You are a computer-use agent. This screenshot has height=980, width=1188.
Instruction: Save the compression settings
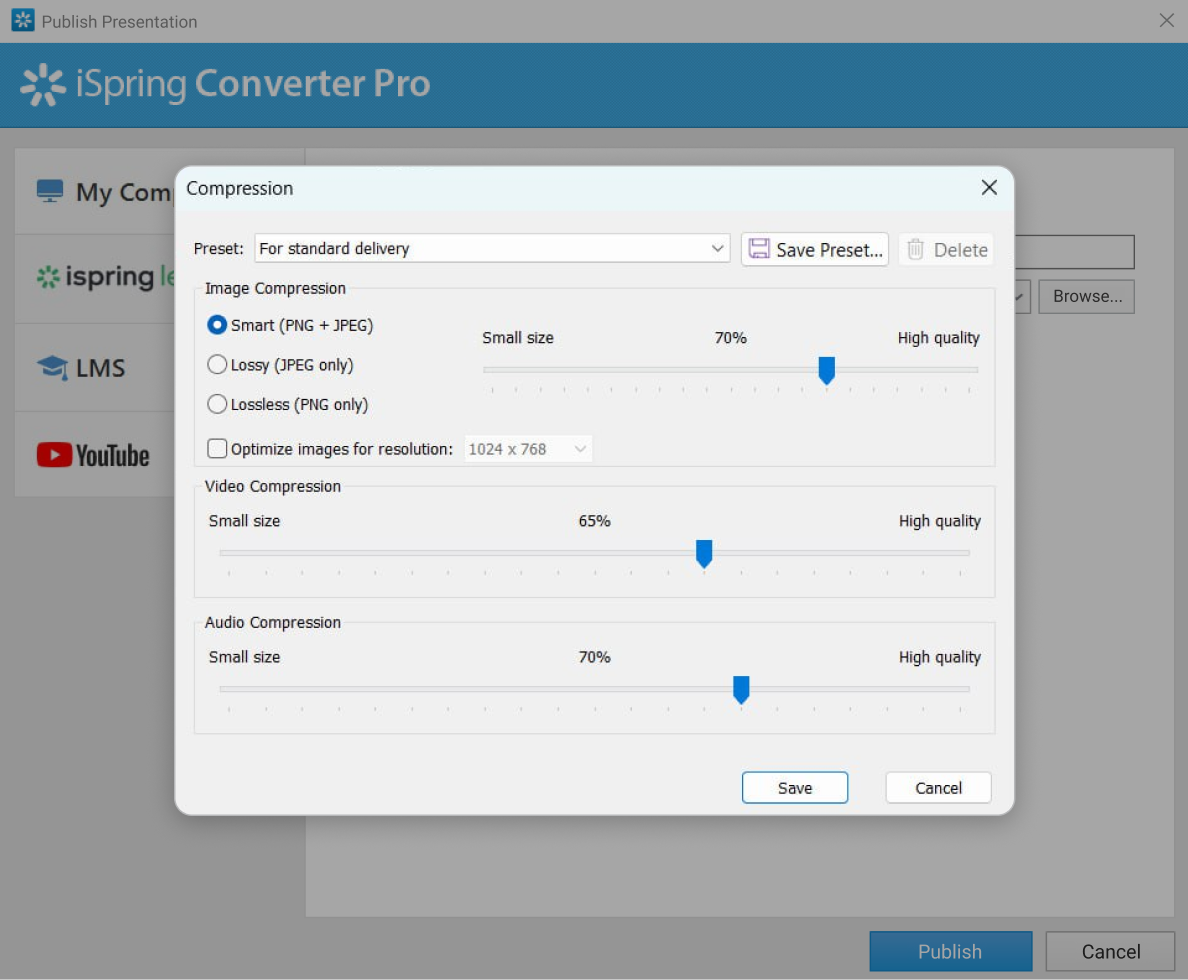[x=795, y=787]
